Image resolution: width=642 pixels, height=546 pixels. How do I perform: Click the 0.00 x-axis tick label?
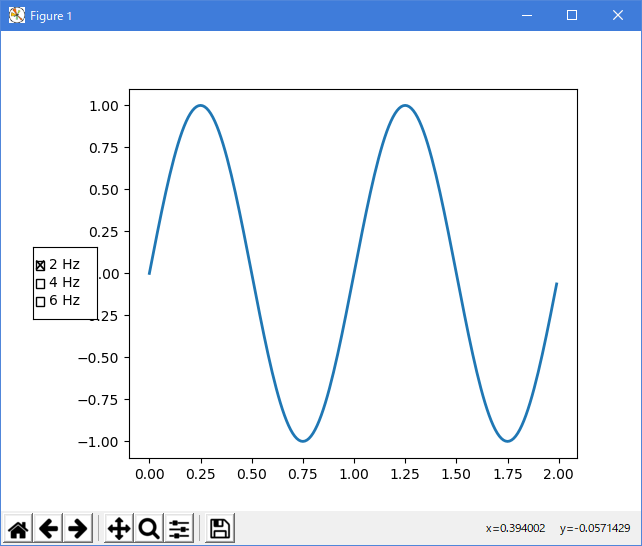[x=150, y=474]
